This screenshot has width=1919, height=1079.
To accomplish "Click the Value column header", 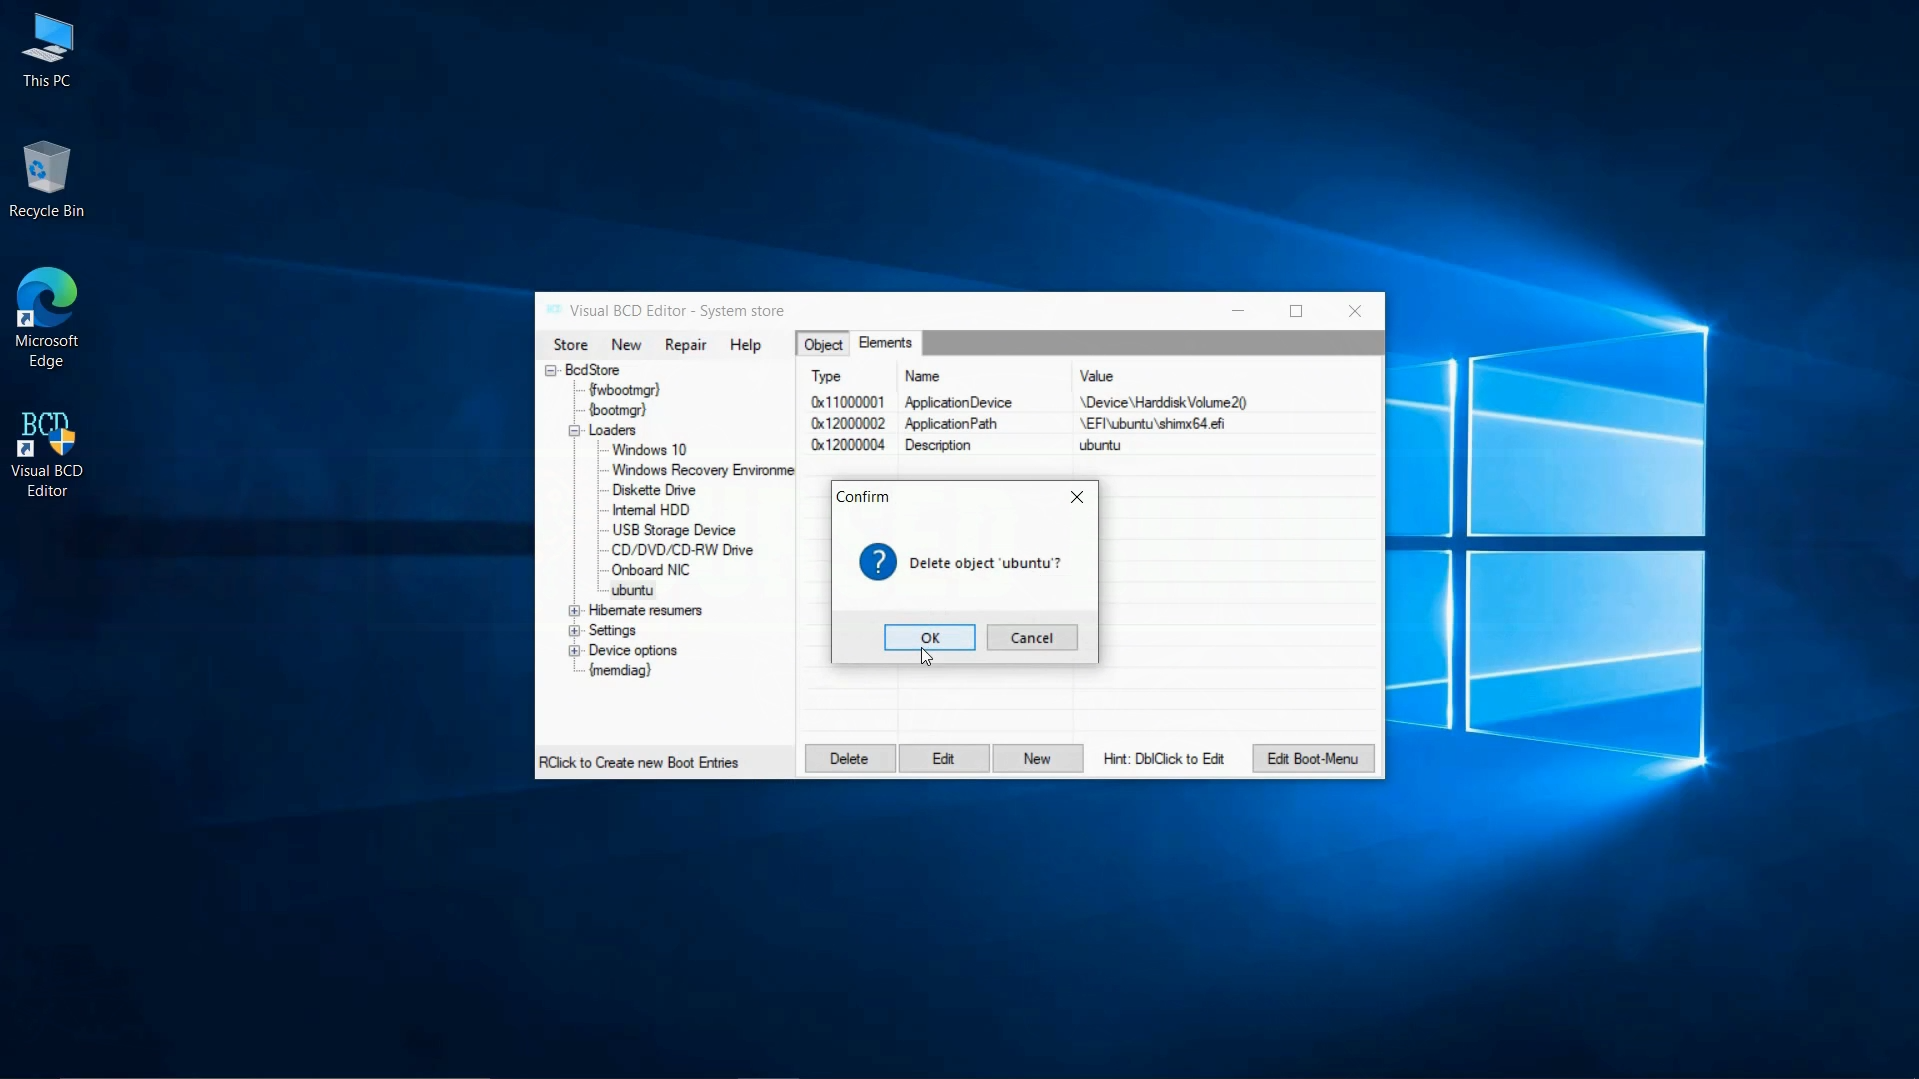I will (x=1096, y=376).
